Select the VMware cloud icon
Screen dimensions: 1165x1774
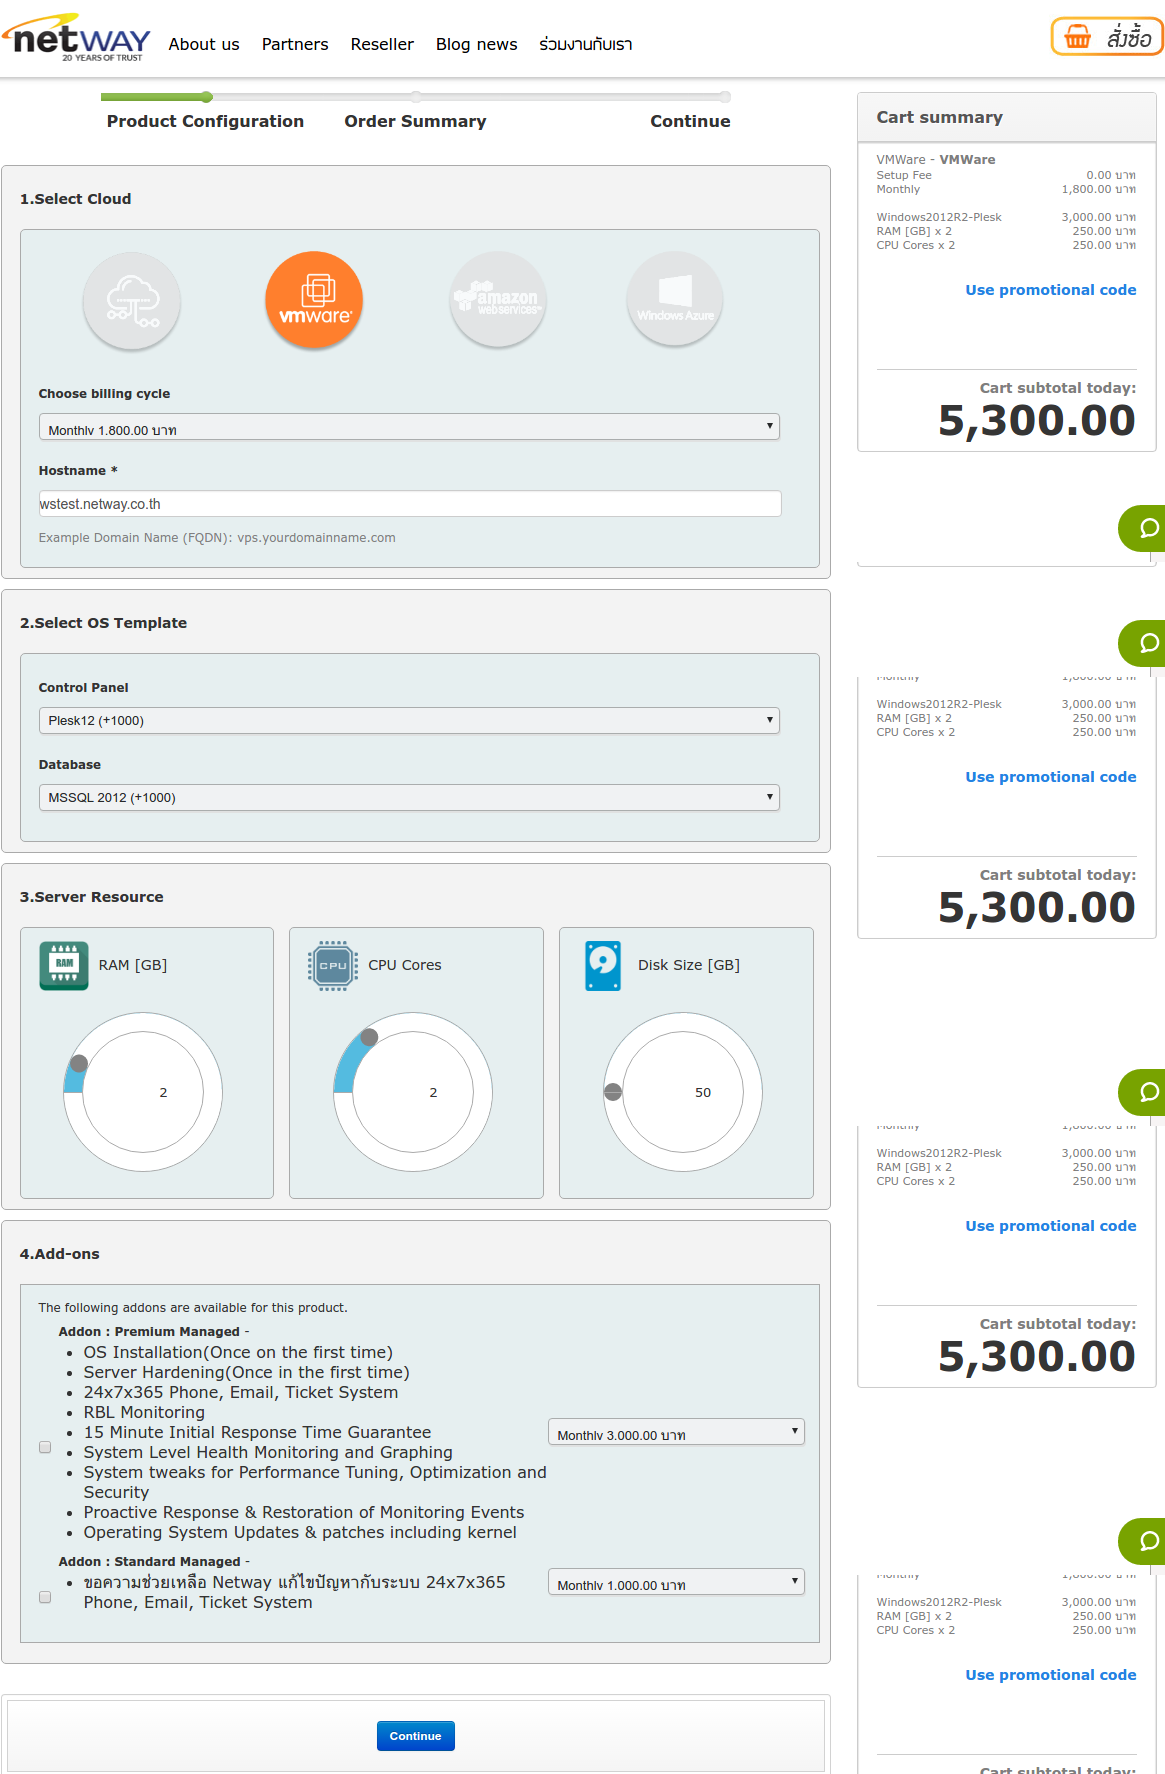314,300
